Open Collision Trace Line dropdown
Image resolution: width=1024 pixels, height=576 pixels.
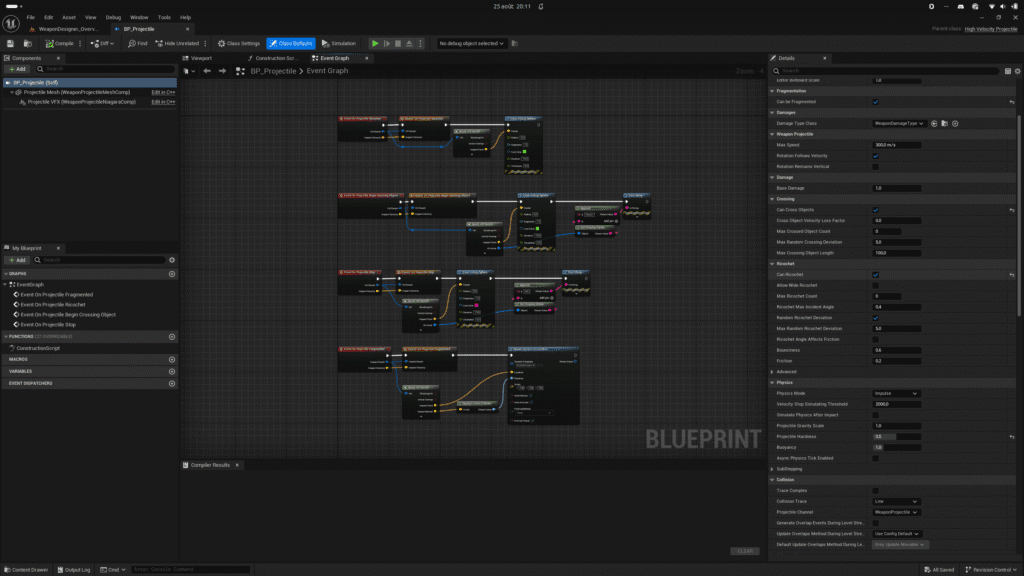[x=895, y=502]
